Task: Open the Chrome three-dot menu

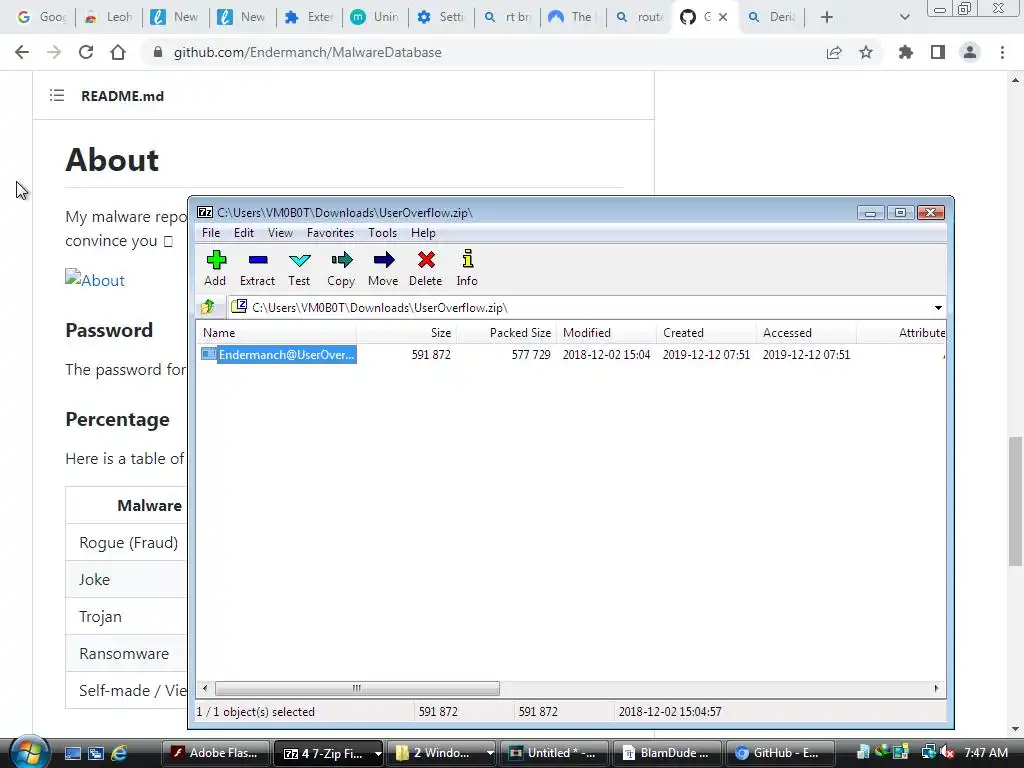Action: [x=1002, y=52]
